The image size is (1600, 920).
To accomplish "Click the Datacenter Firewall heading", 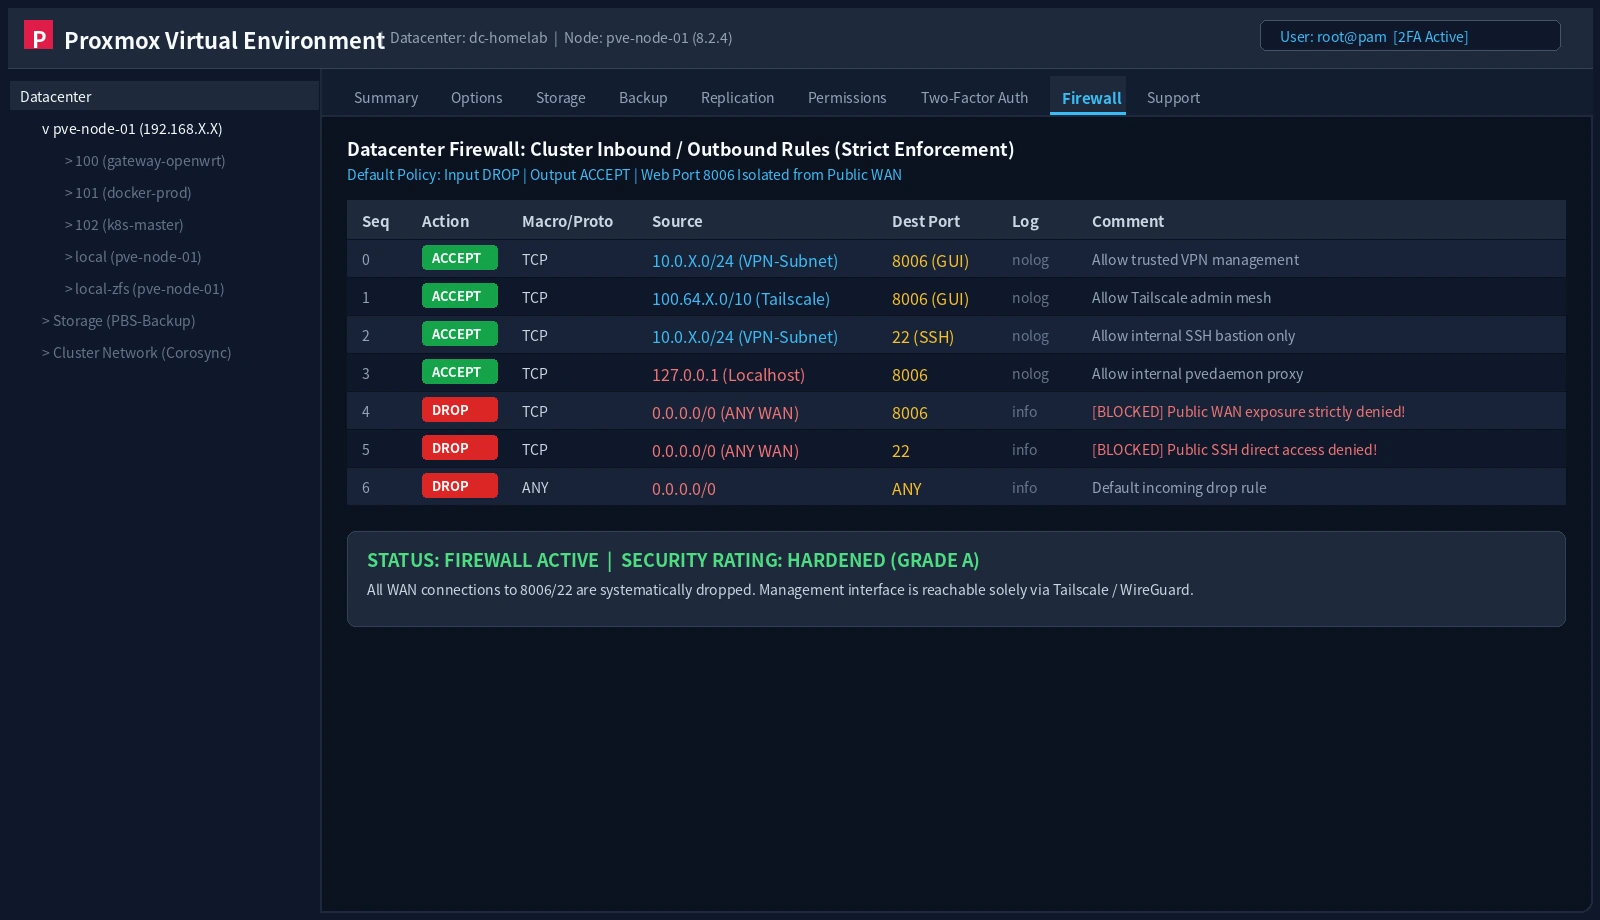I will [680, 149].
